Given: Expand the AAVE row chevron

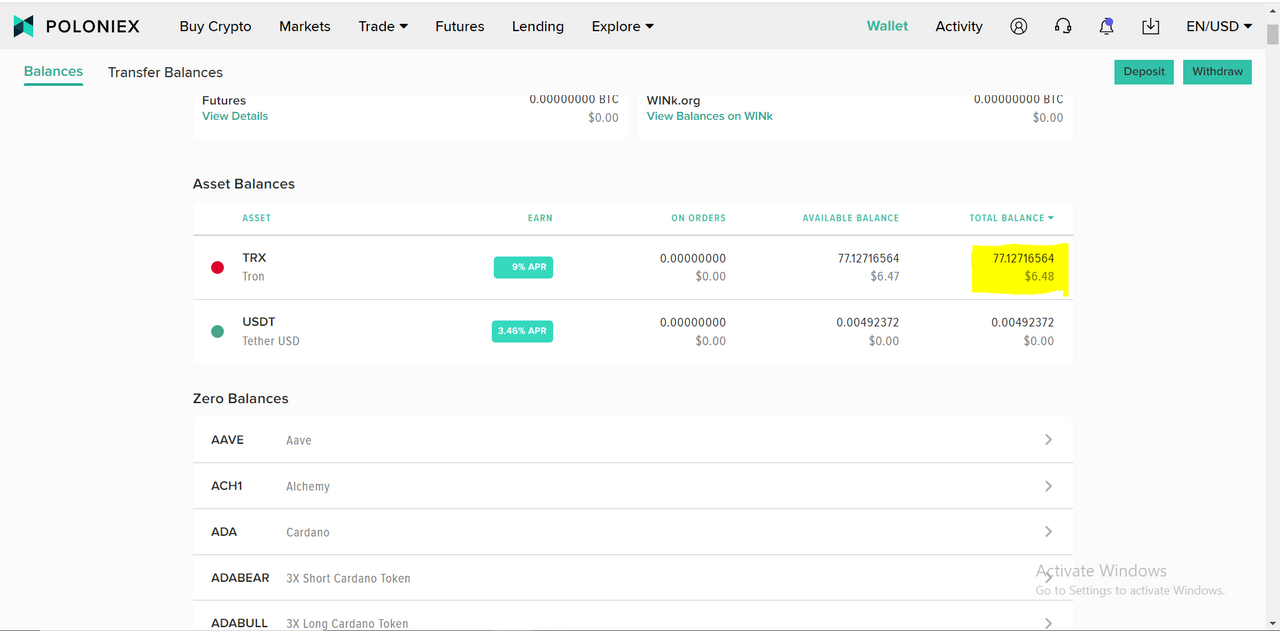Looking at the screenshot, I should point(1048,439).
